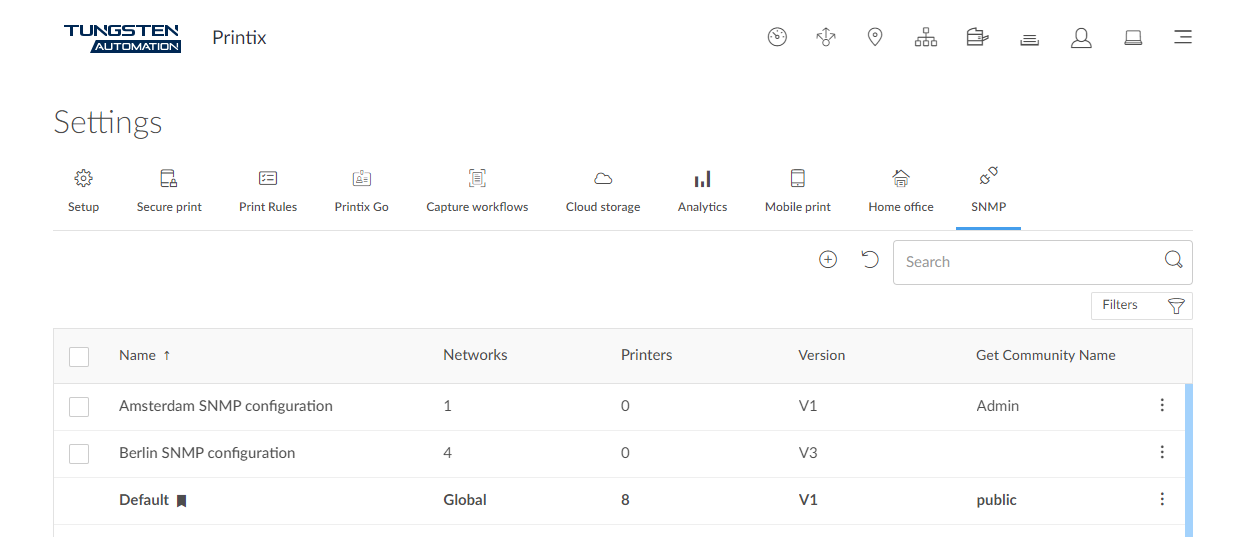1247x537 pixels.
Task: Sort the list by Name column
Action: point(137,355)
